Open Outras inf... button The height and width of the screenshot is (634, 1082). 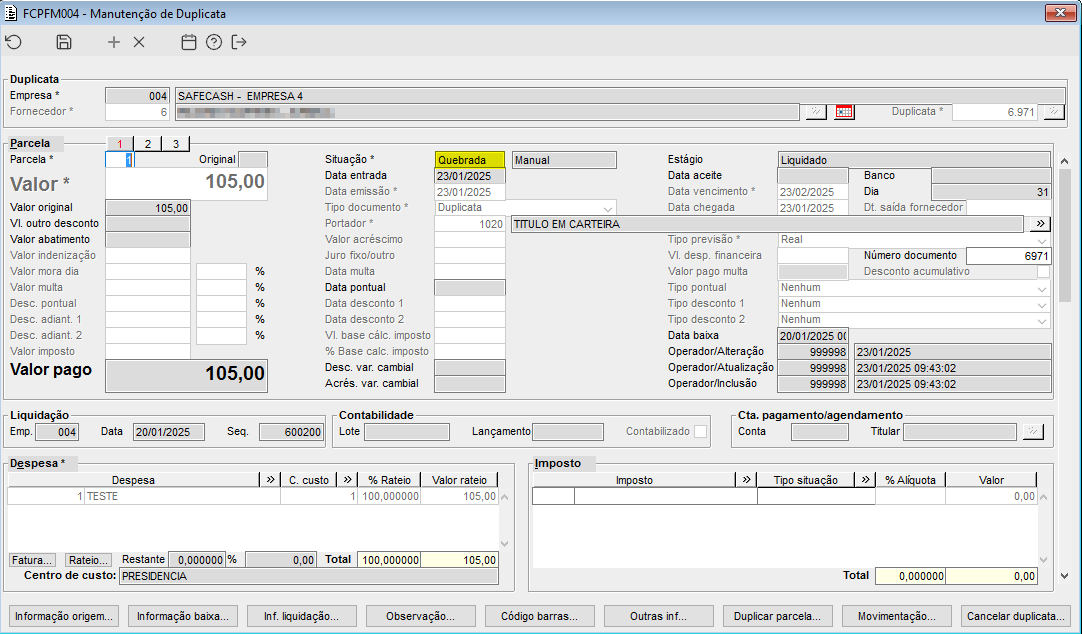point(658,616)
